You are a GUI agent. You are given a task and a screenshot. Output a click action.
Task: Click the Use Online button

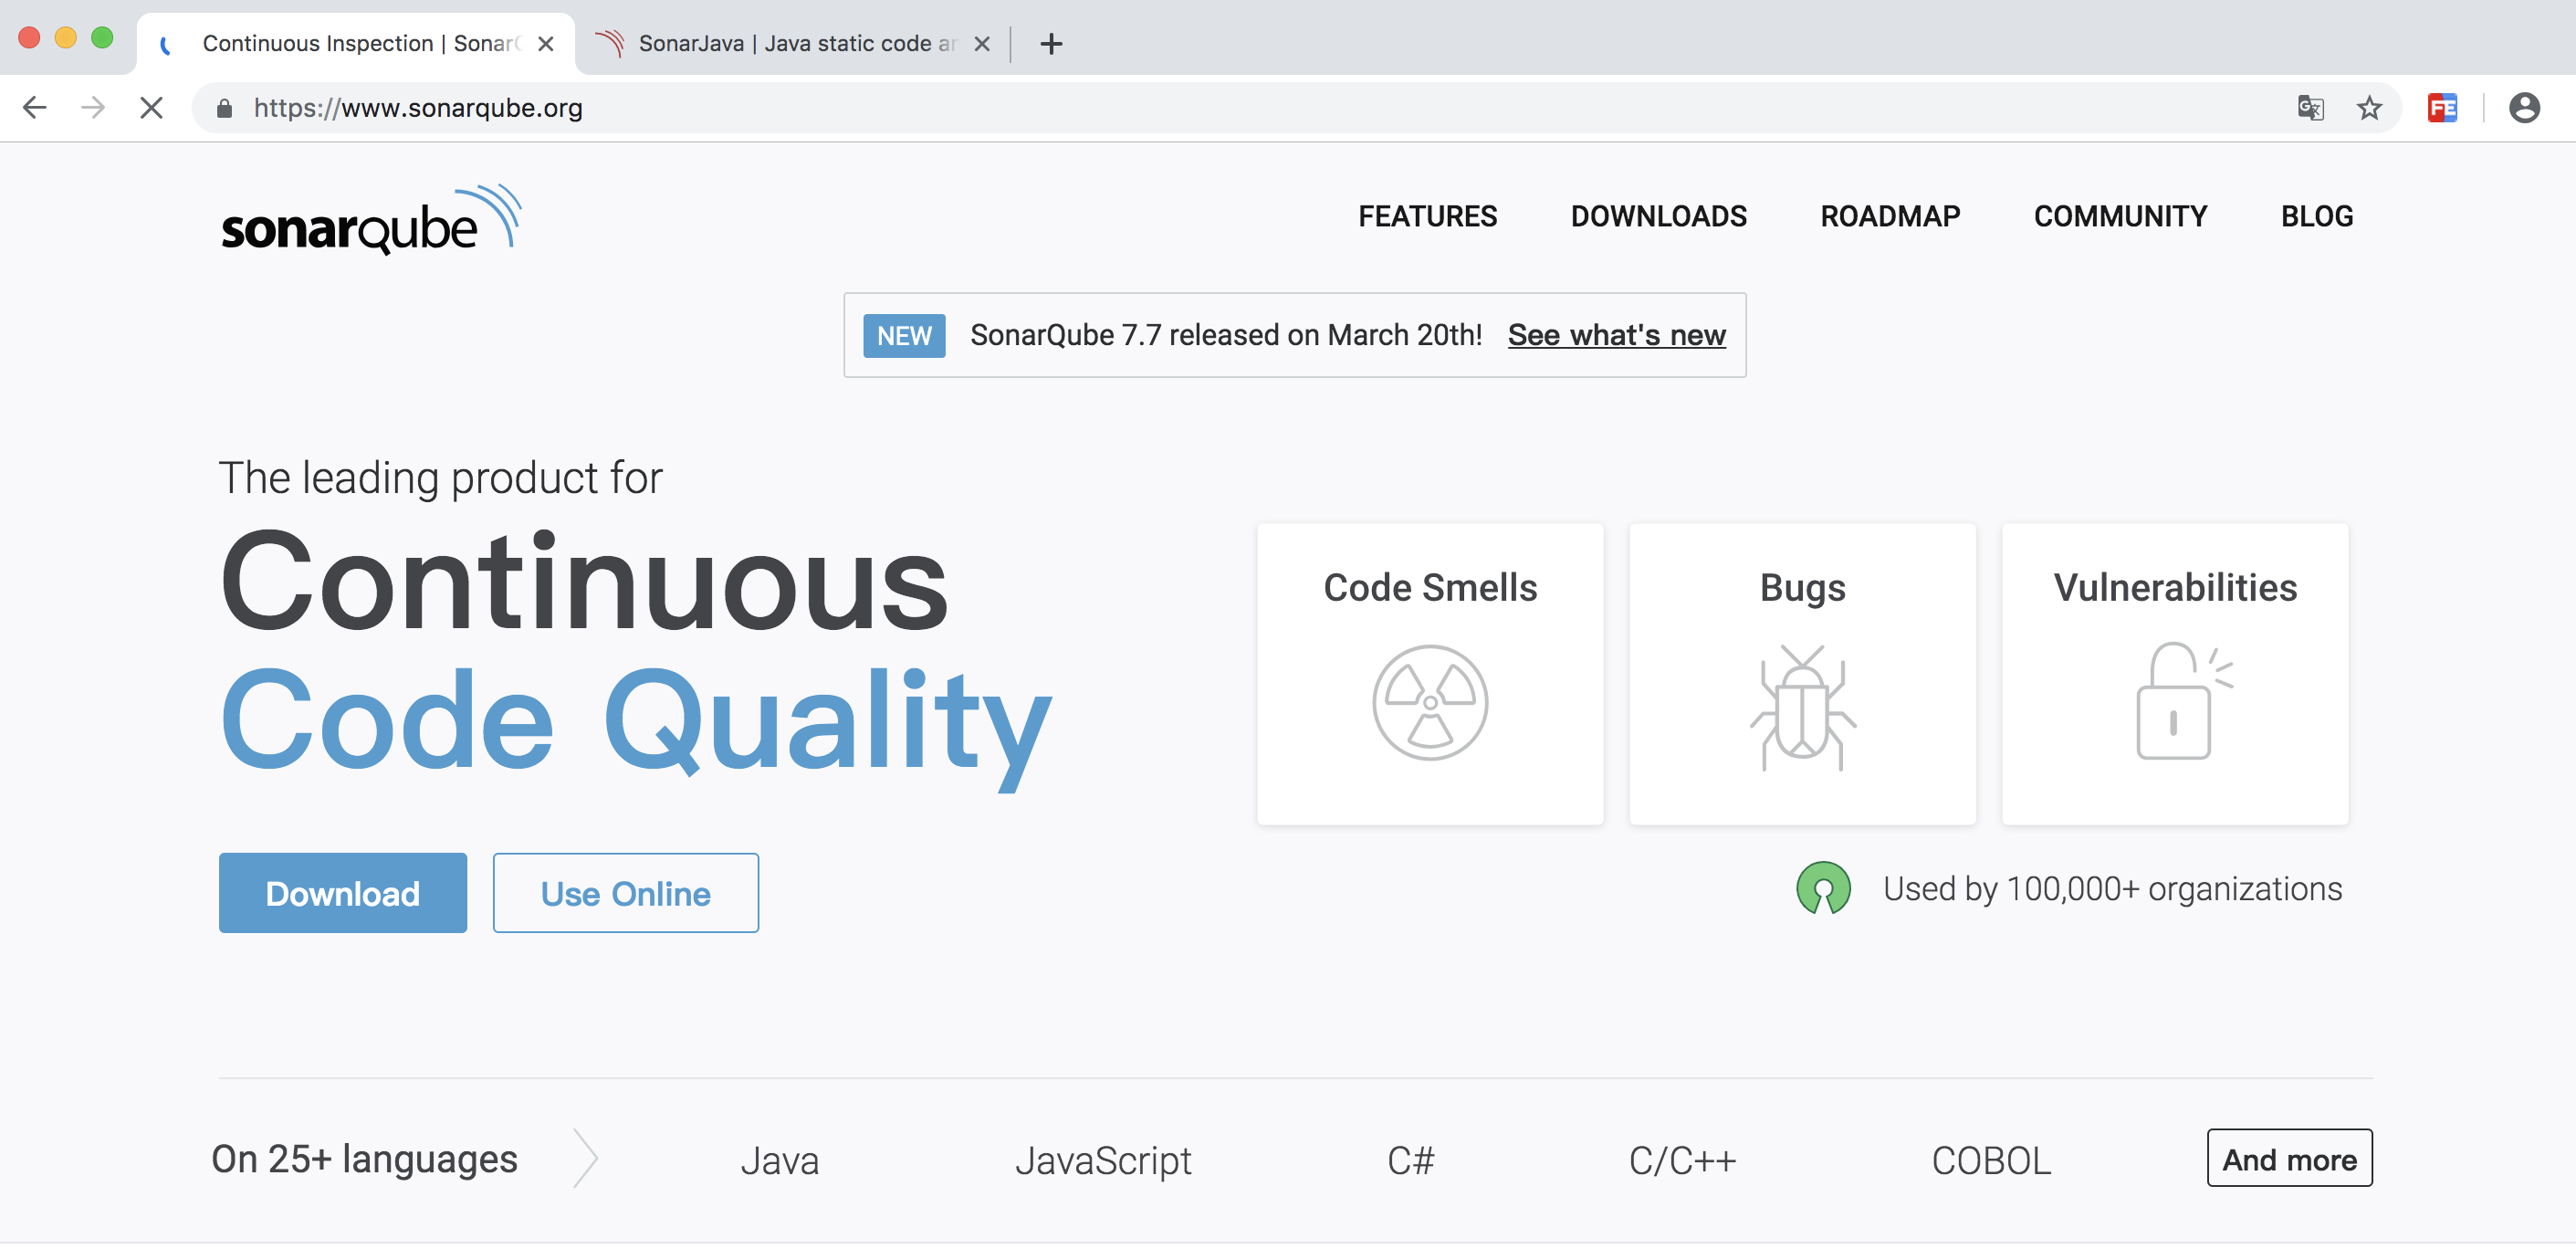(x=625, y=893)
